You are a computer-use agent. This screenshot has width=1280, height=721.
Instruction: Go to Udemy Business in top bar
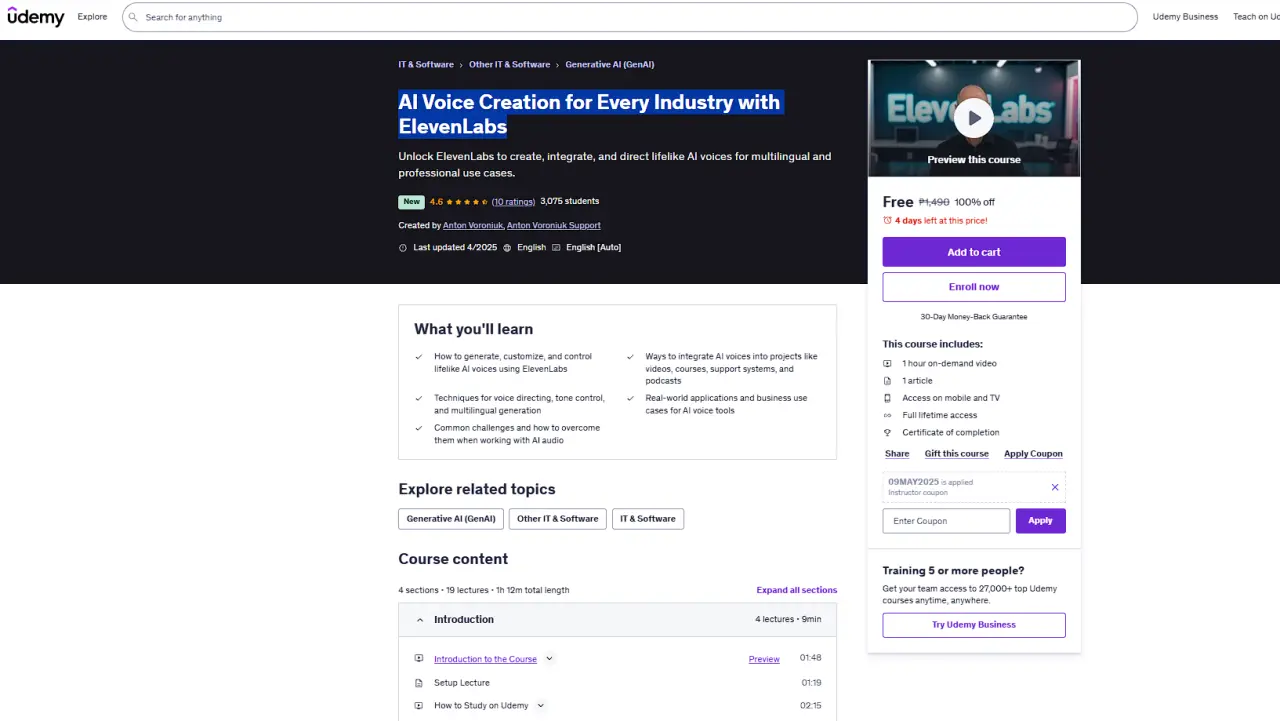[1185, 17]
